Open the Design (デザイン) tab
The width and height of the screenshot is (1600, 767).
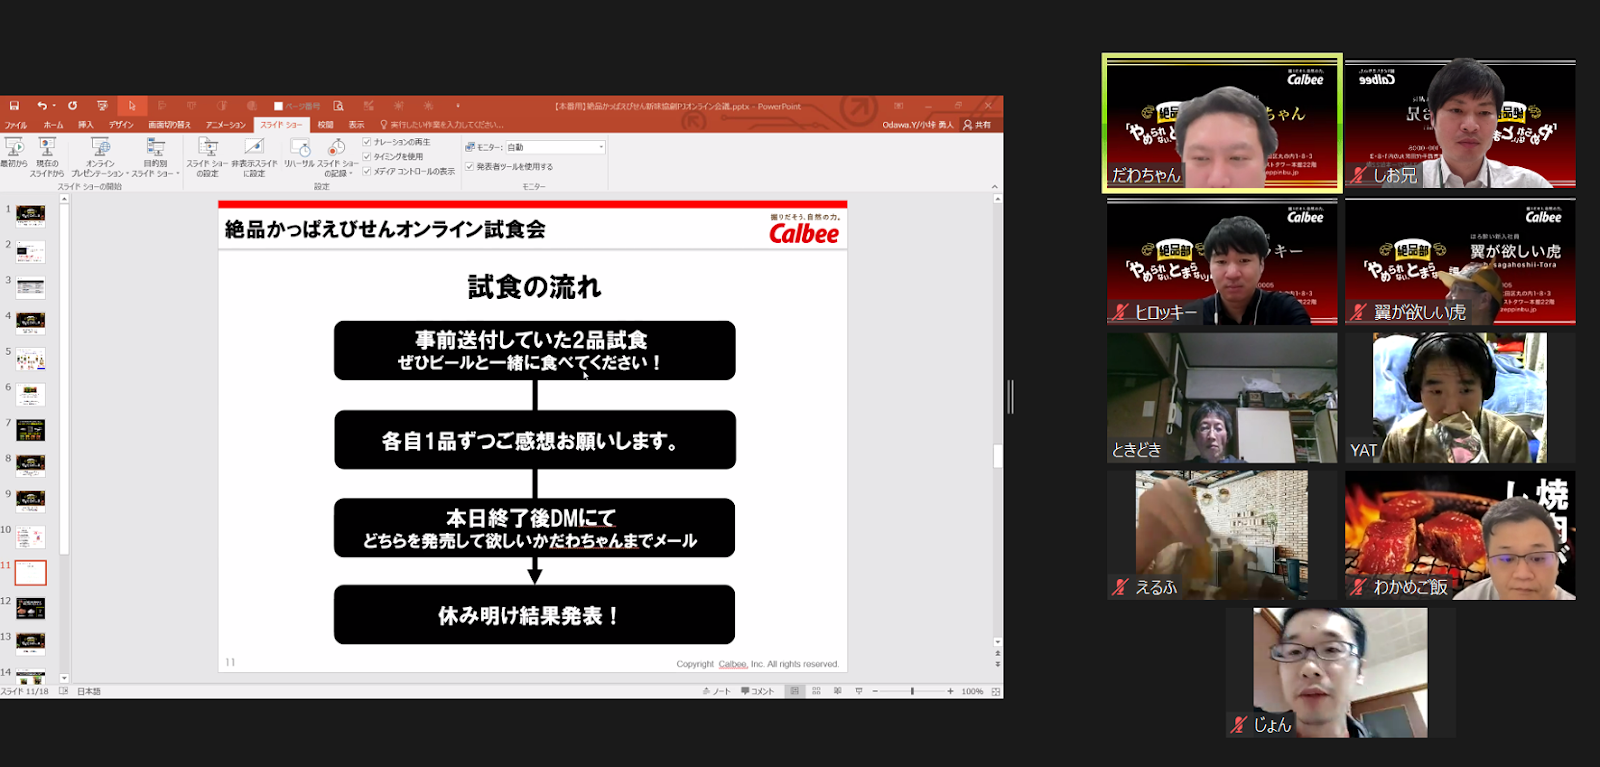tap(121, 125)
